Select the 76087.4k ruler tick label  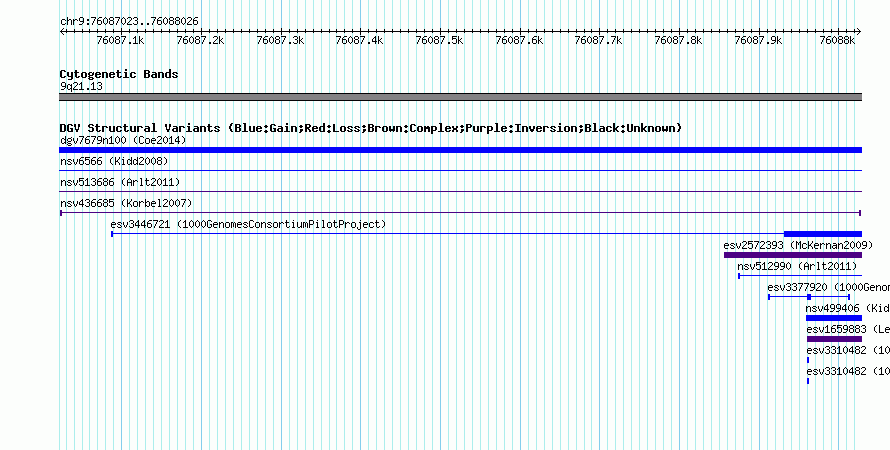pos(360,41)
